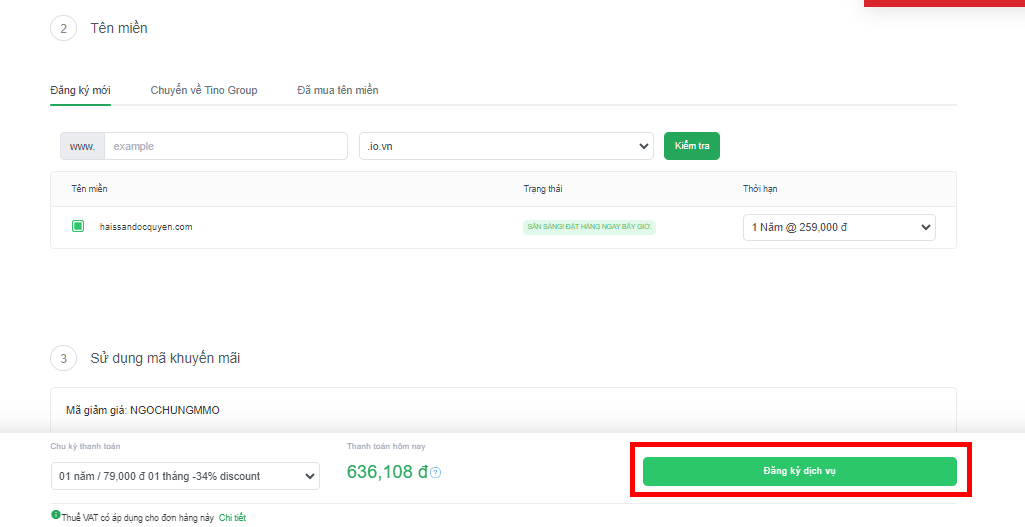
Task: Open the Đã mua tên miền tab
Action: click(x=337, y=90)
